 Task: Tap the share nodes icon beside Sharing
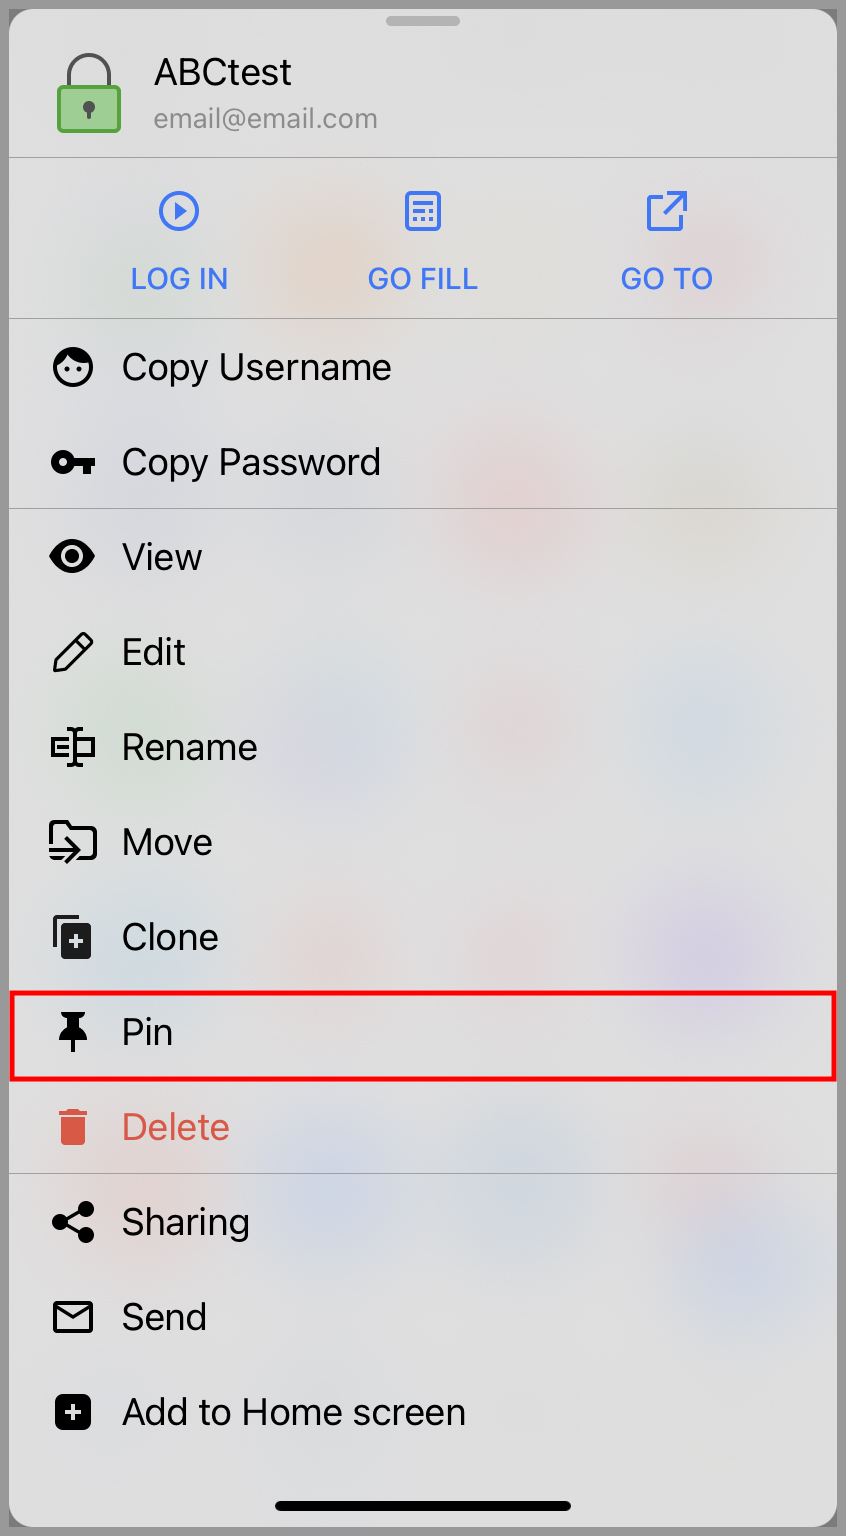coord(72,1221)
